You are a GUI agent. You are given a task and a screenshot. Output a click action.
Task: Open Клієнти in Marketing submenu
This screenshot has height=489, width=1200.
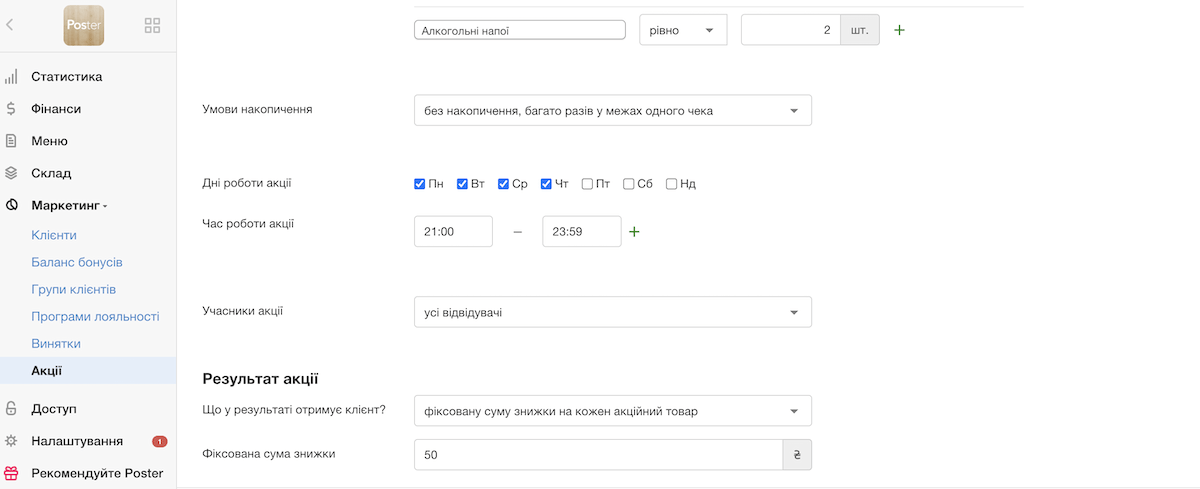pyautogui.click(x=54, y=235)
